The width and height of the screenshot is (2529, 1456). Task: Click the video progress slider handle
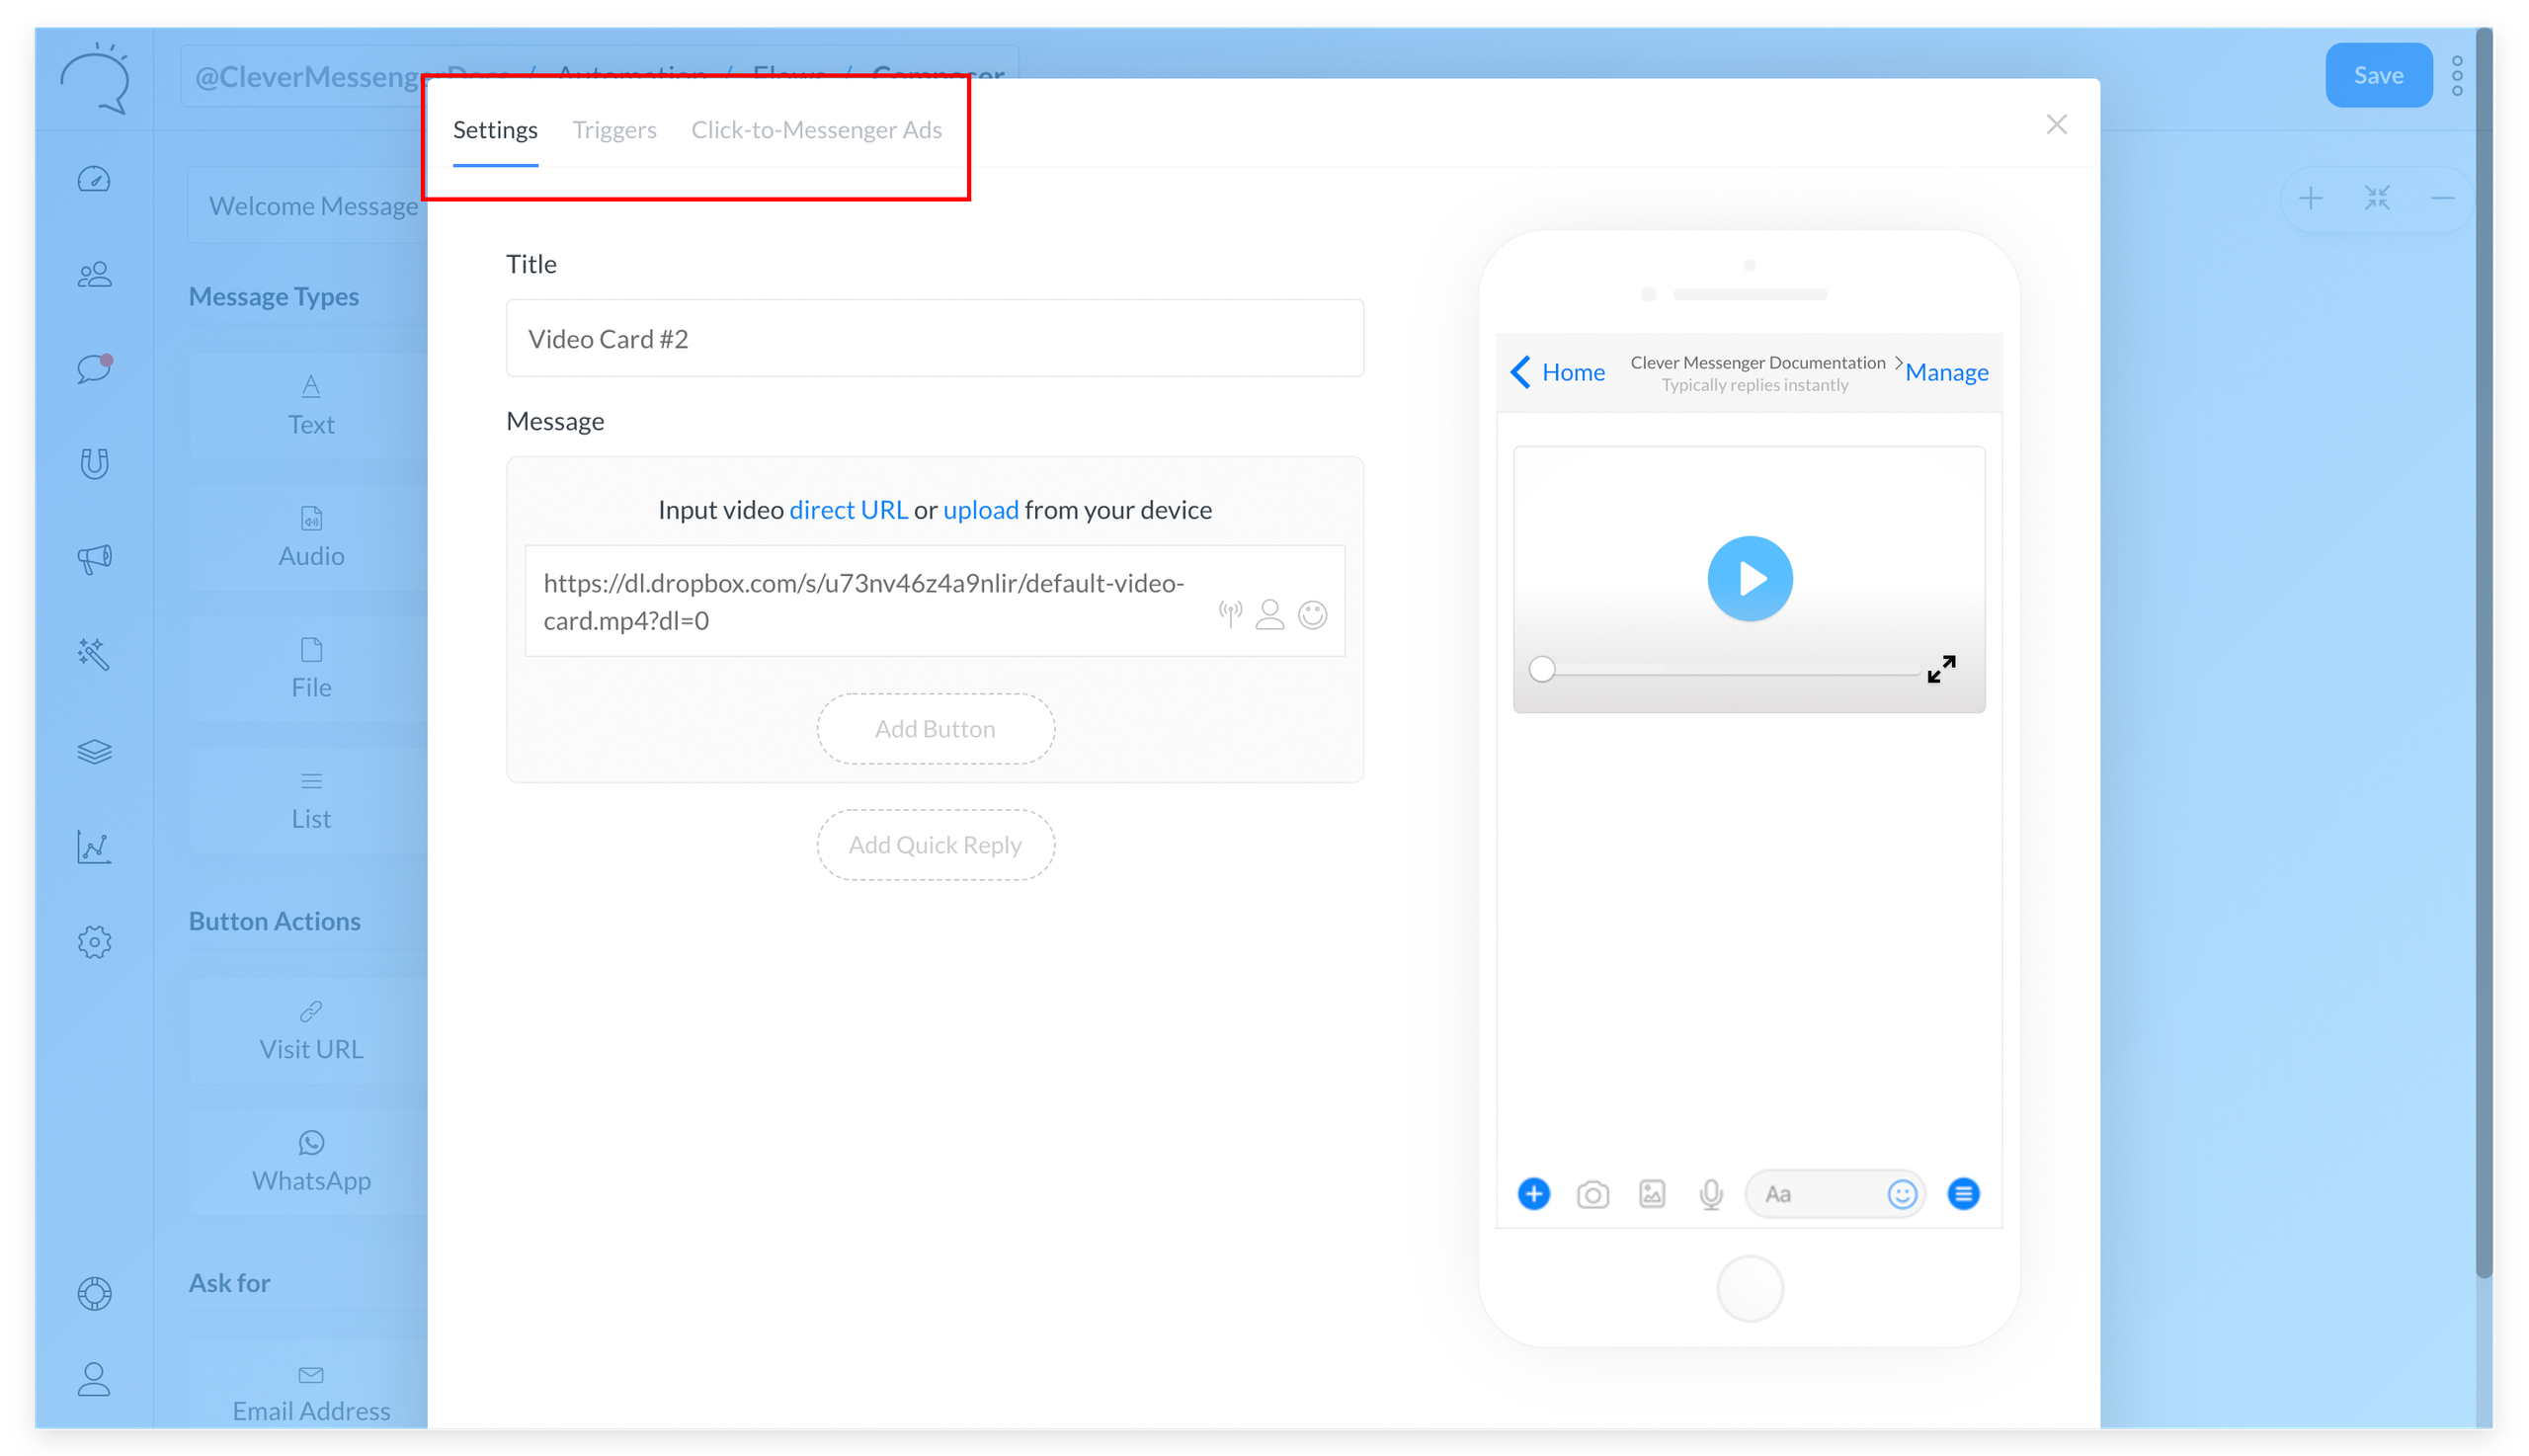1541,669
